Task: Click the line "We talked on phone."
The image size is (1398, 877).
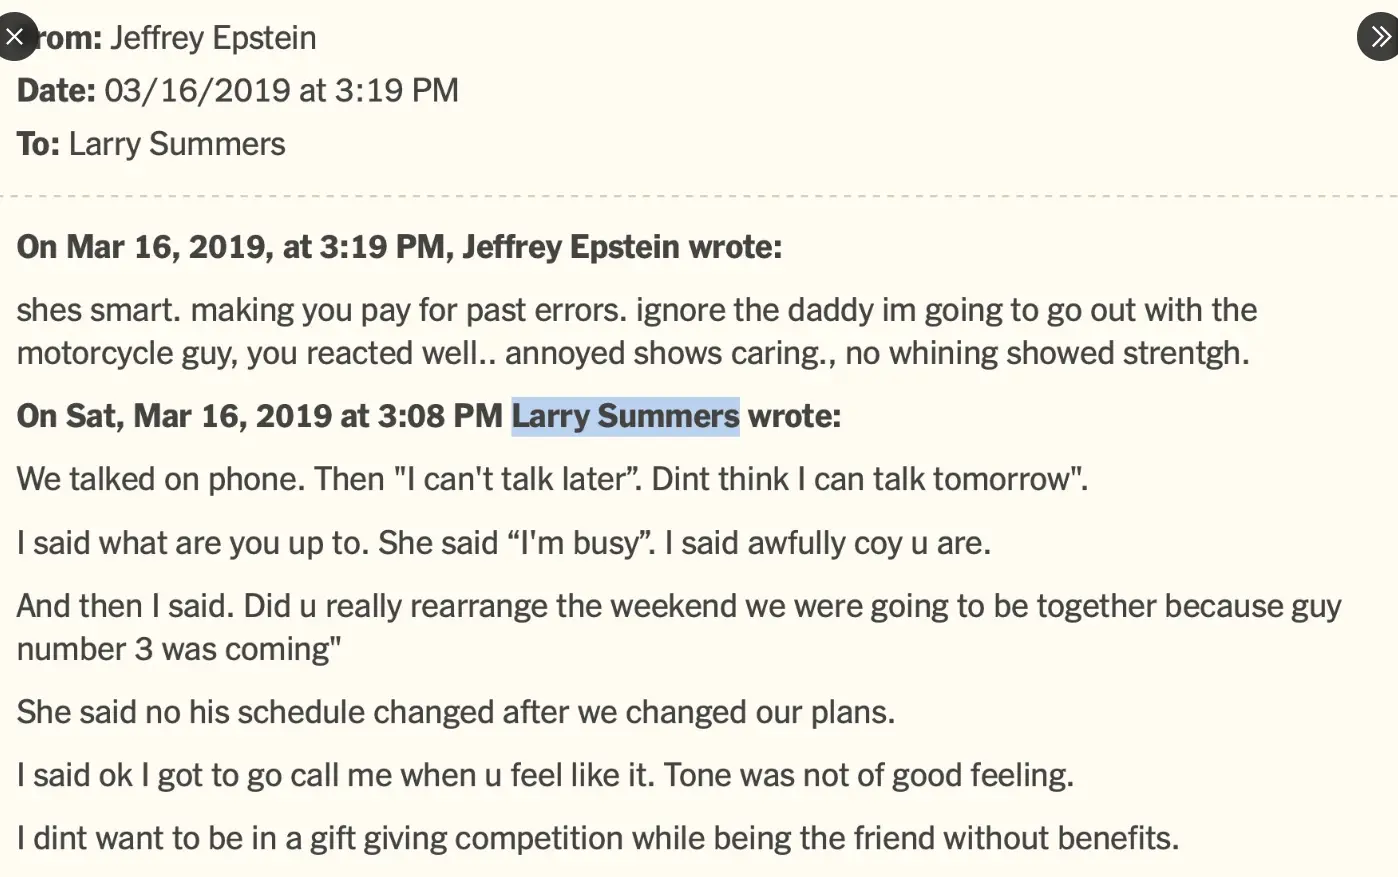Action: tap(160, 479)
